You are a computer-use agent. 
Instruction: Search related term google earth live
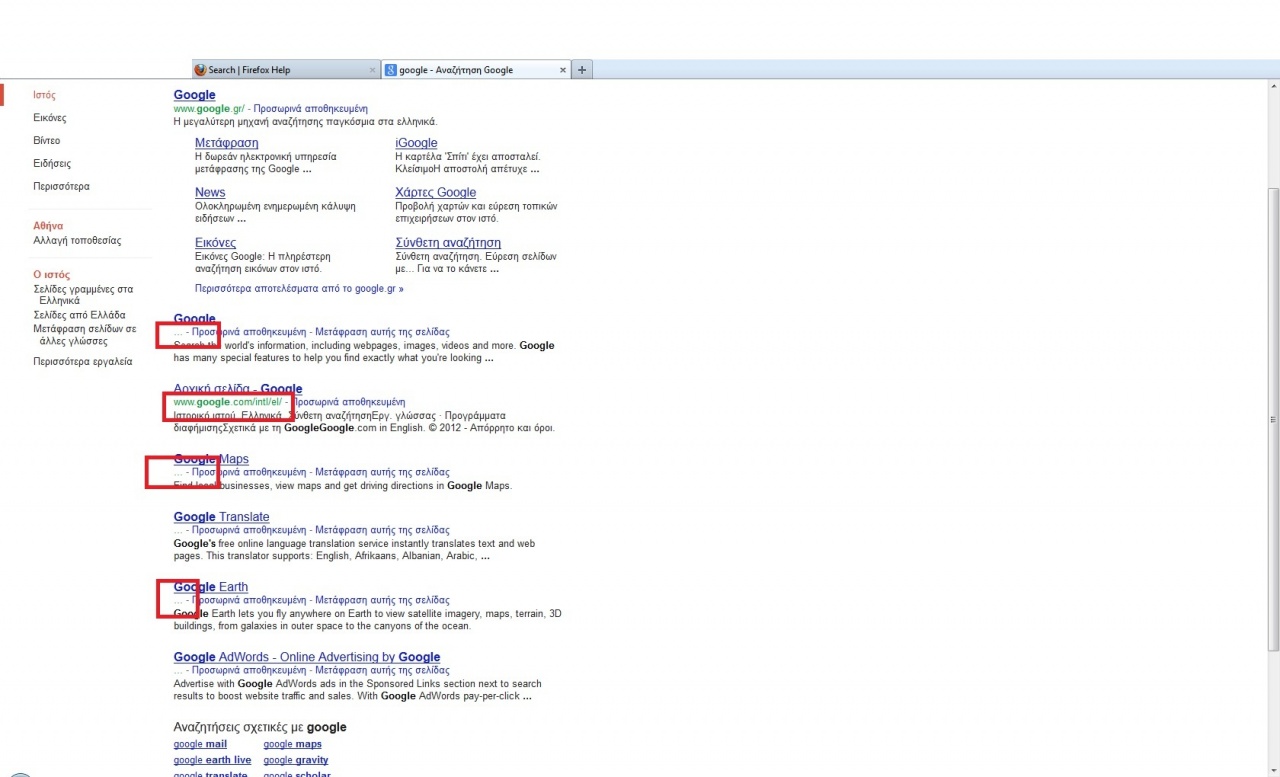[x=212, y=760]
